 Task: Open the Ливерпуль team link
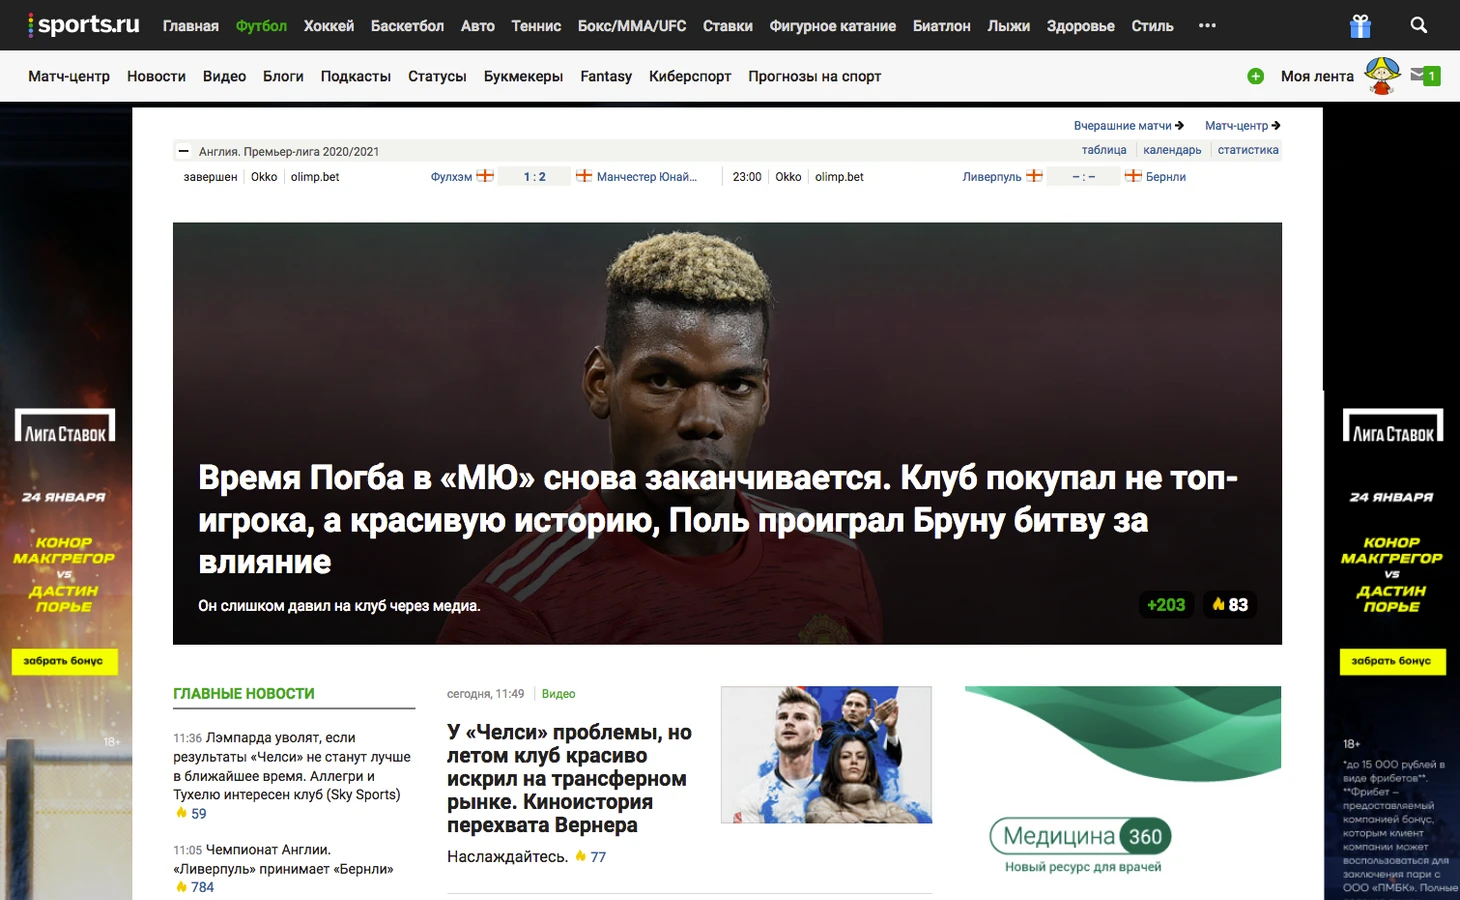pos(992,177)
